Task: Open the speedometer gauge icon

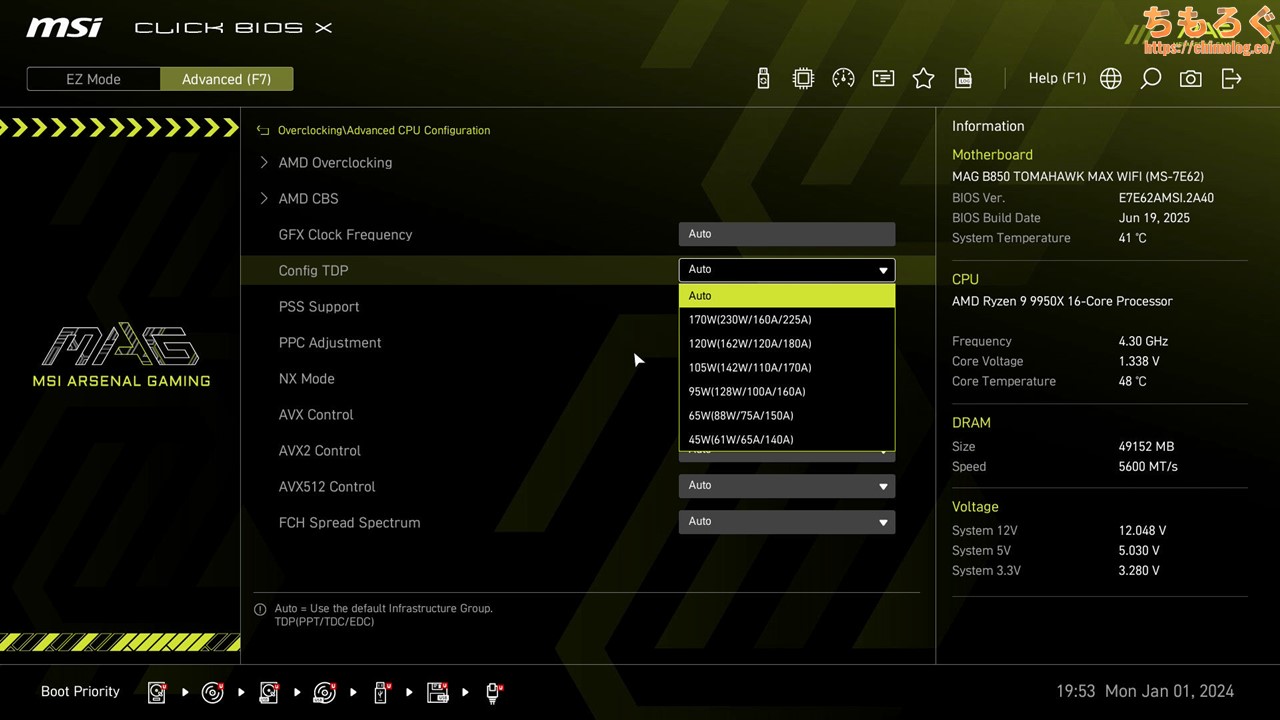Action: pos(843,79)
